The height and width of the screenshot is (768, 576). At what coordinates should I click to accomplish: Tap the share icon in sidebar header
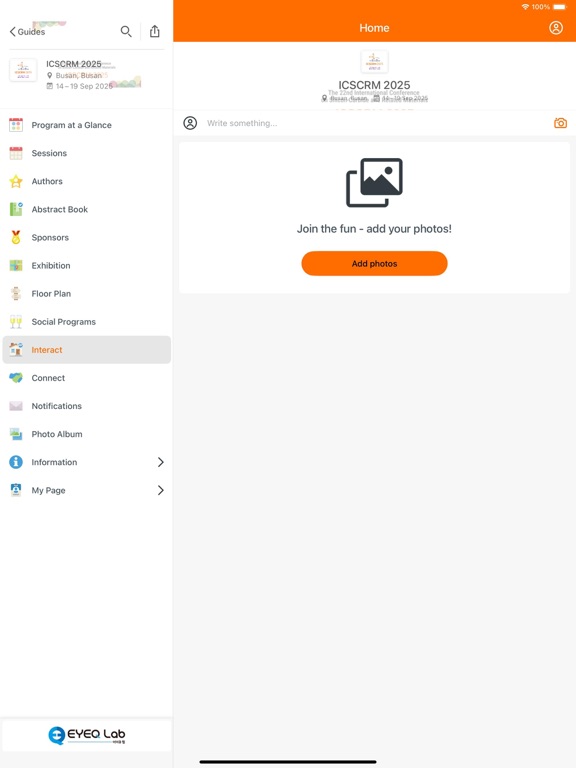point(155,31)
